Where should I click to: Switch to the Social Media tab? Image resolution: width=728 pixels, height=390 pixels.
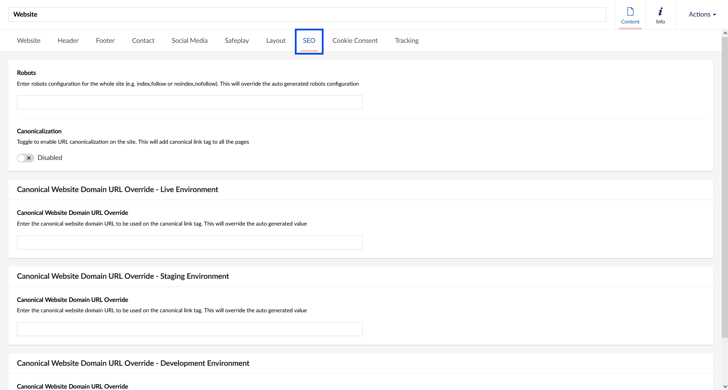pos(189,41)
